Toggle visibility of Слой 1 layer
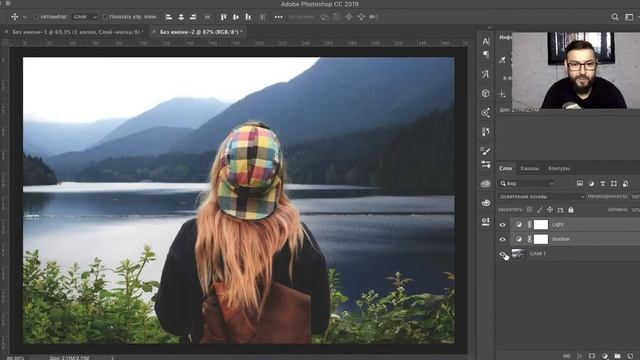640x360 pixels. click(502, 254)
